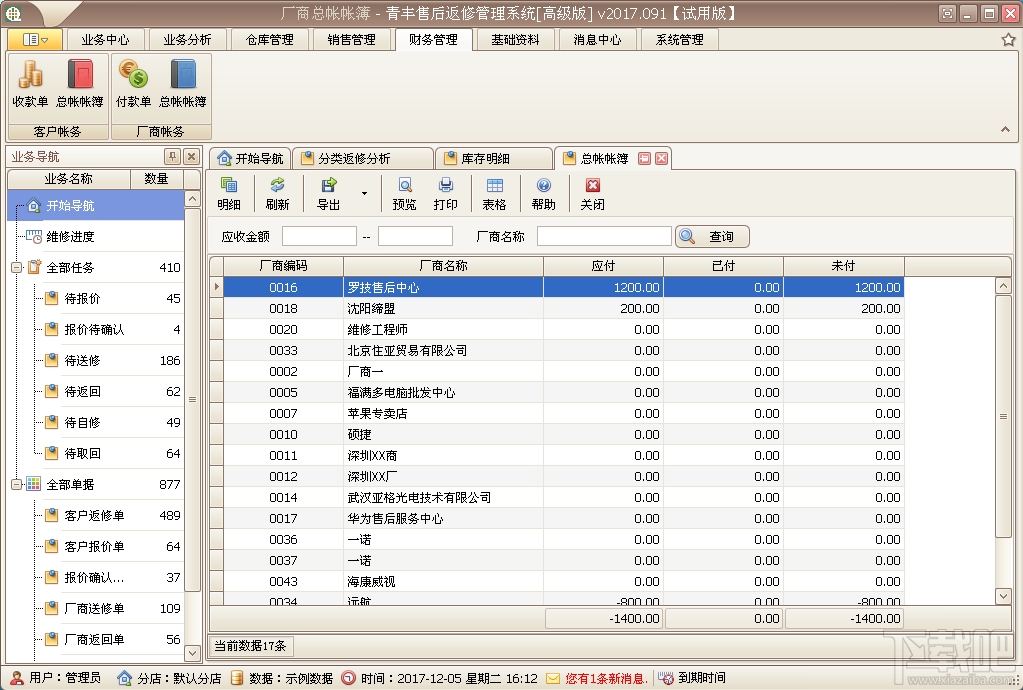This screenshot has width=1023, height=690.
Task: Toggle the pushpin on the 业务导航 panel
Action: tap(172, 157)
